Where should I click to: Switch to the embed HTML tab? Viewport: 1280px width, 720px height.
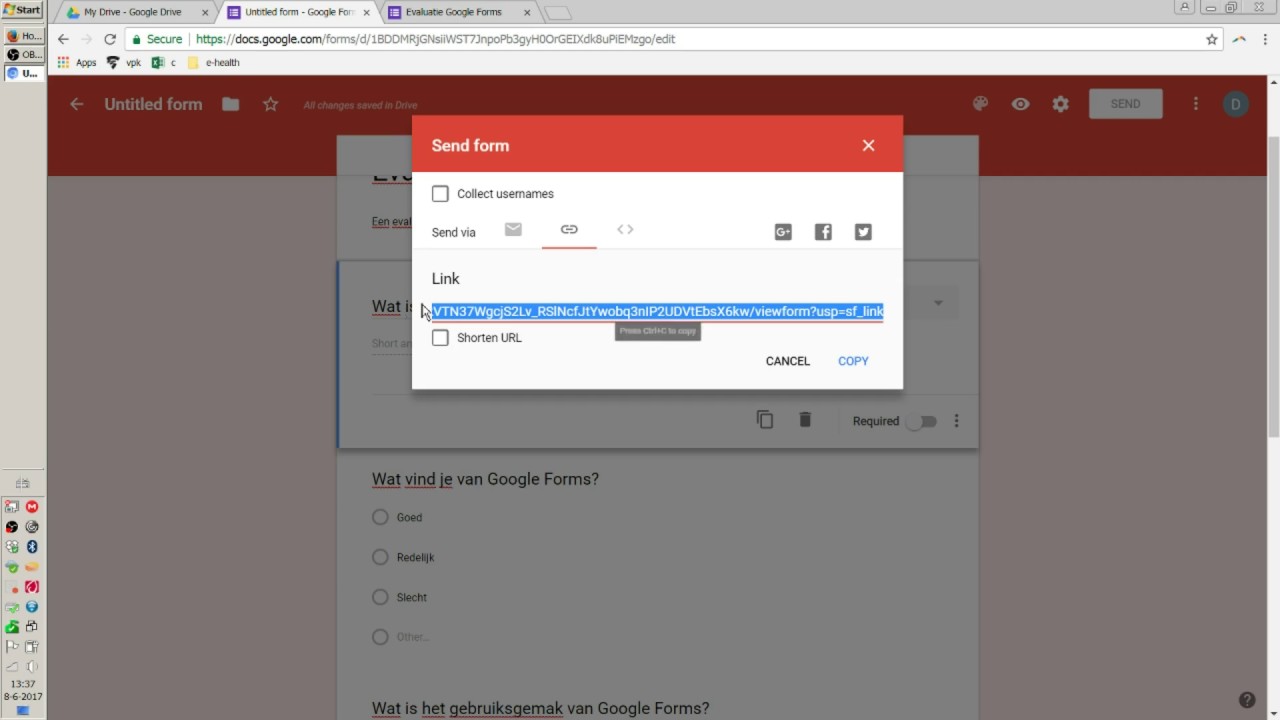click(625, 230)
